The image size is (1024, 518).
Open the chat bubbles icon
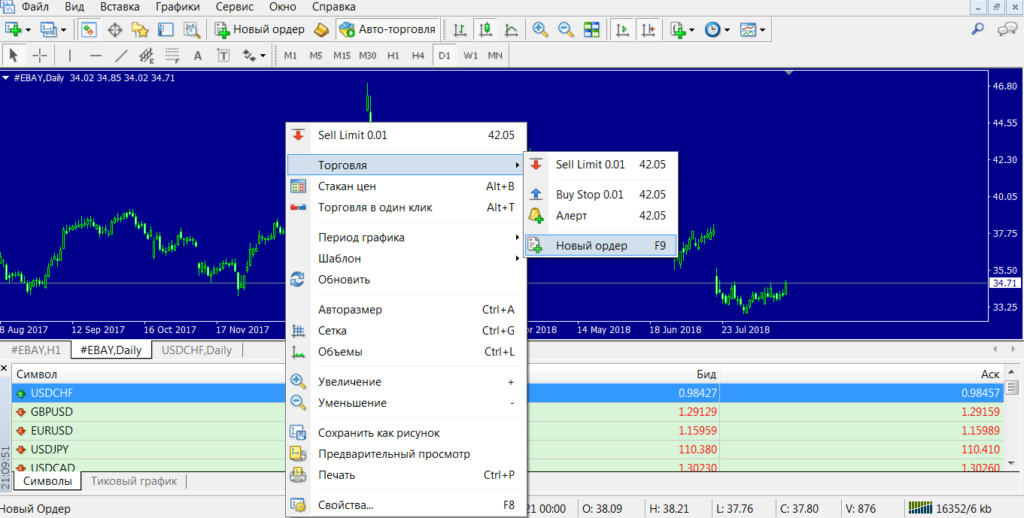[x=1006, y=29]
